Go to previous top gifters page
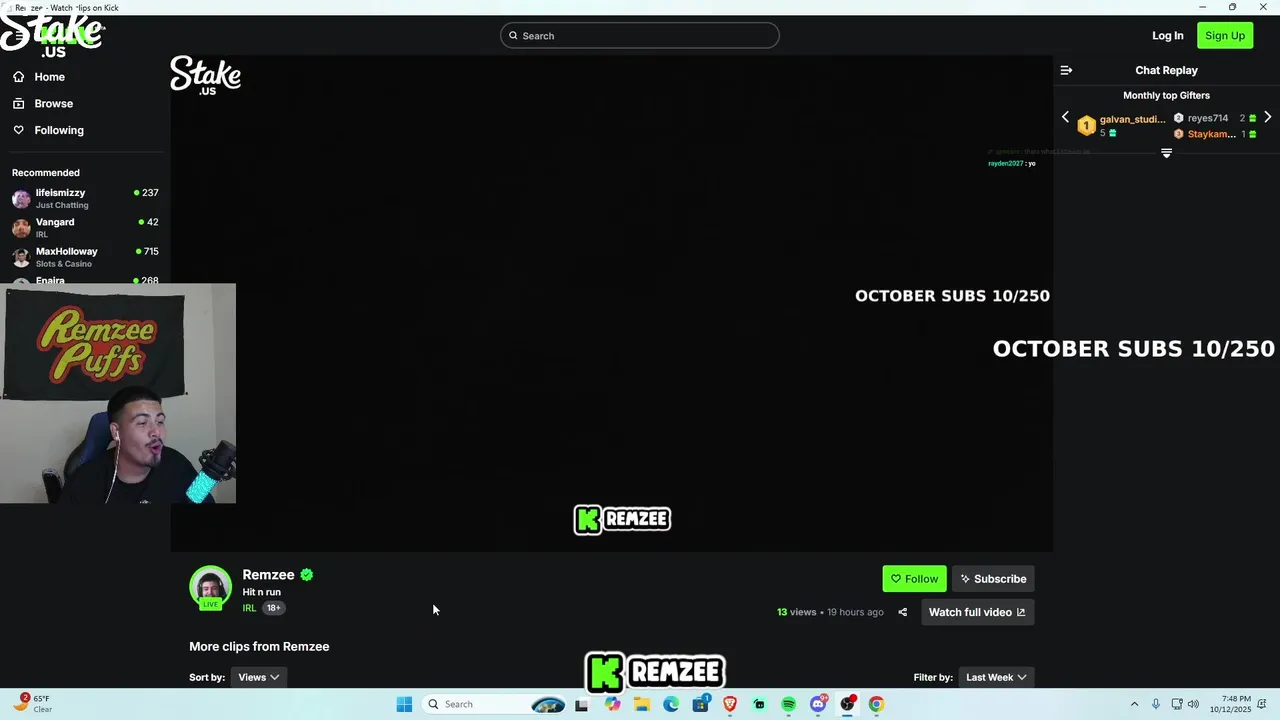The width and height of the screenshot is (1280, 720). tap(1065, 117)
